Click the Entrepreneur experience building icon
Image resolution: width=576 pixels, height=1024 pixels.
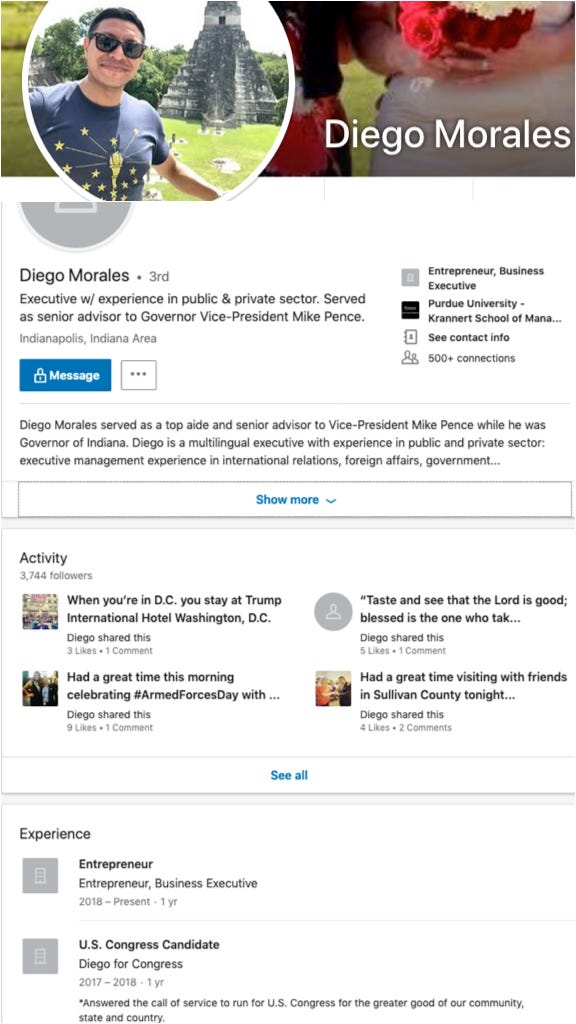pyautogui.click(x=40, y=876)
